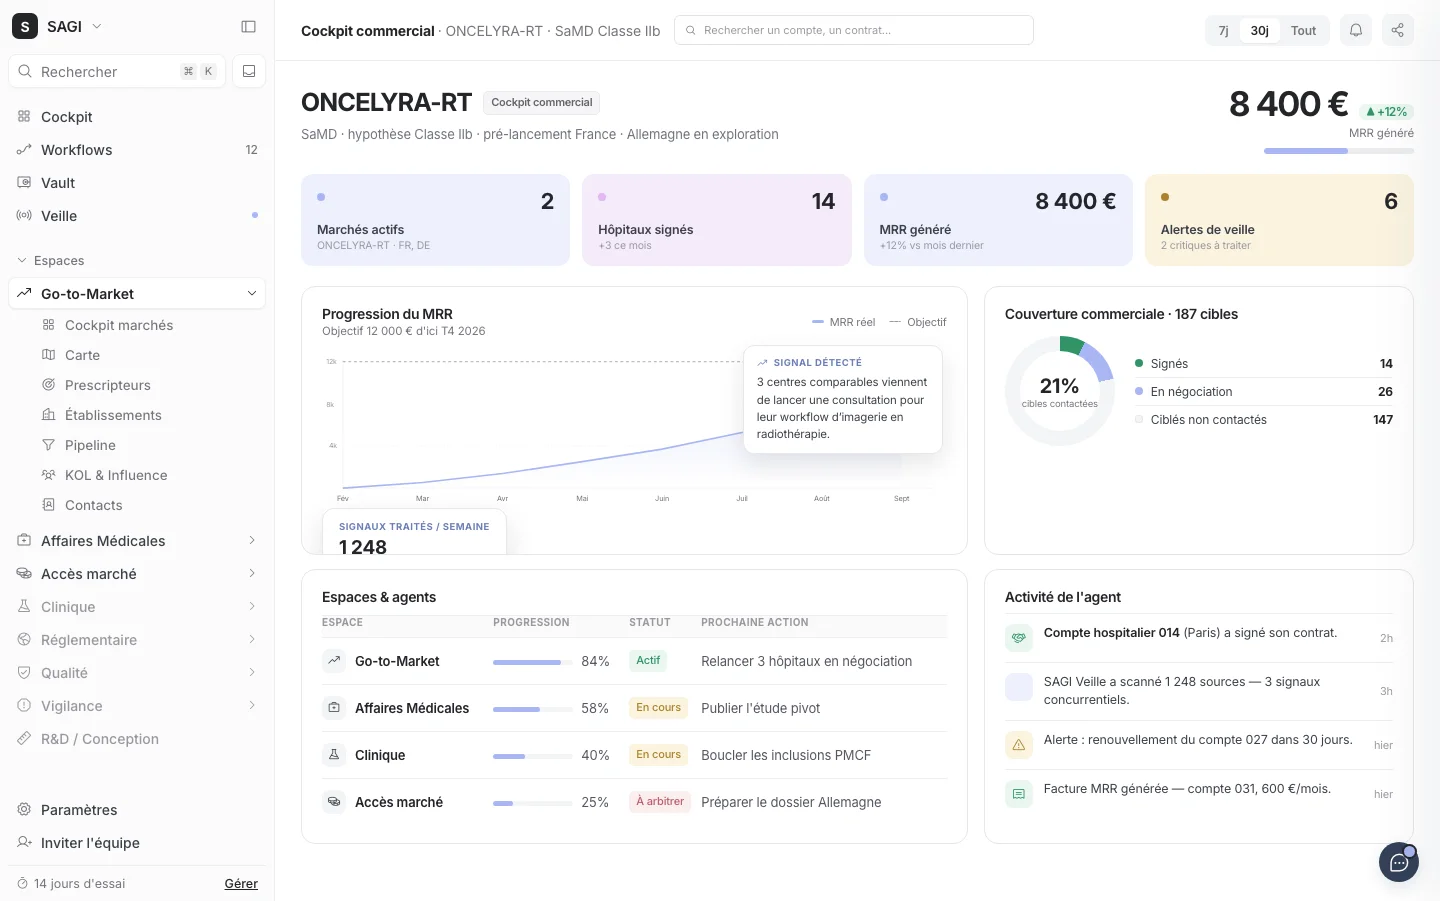Toggle Objectif chart legend

[x=918, y=322]
